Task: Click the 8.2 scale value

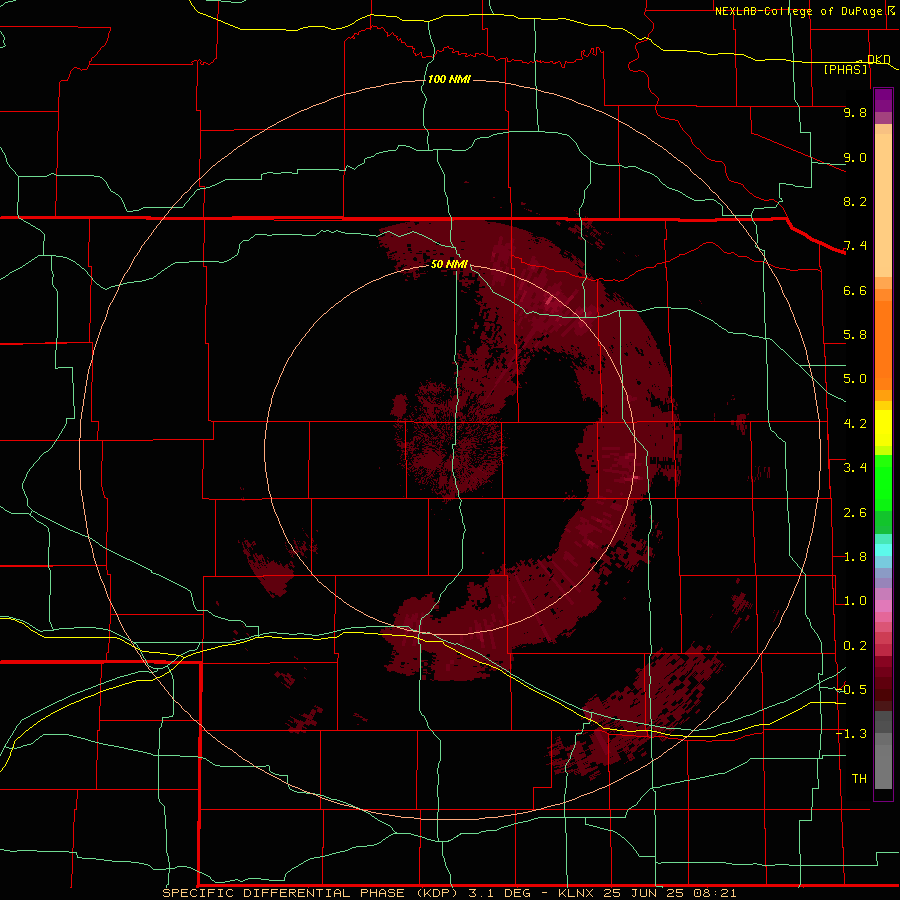Action: click(x=855, y=201)
